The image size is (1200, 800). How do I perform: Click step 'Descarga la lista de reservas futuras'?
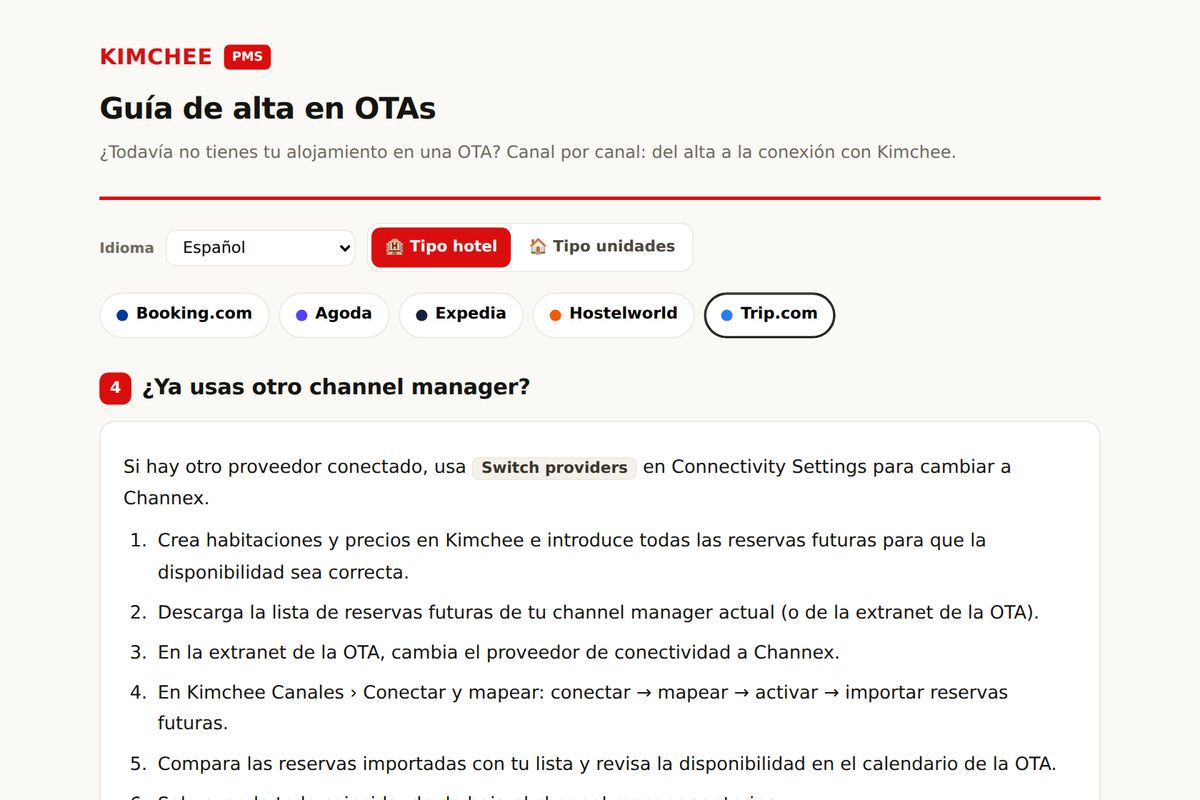coord(598,612)
